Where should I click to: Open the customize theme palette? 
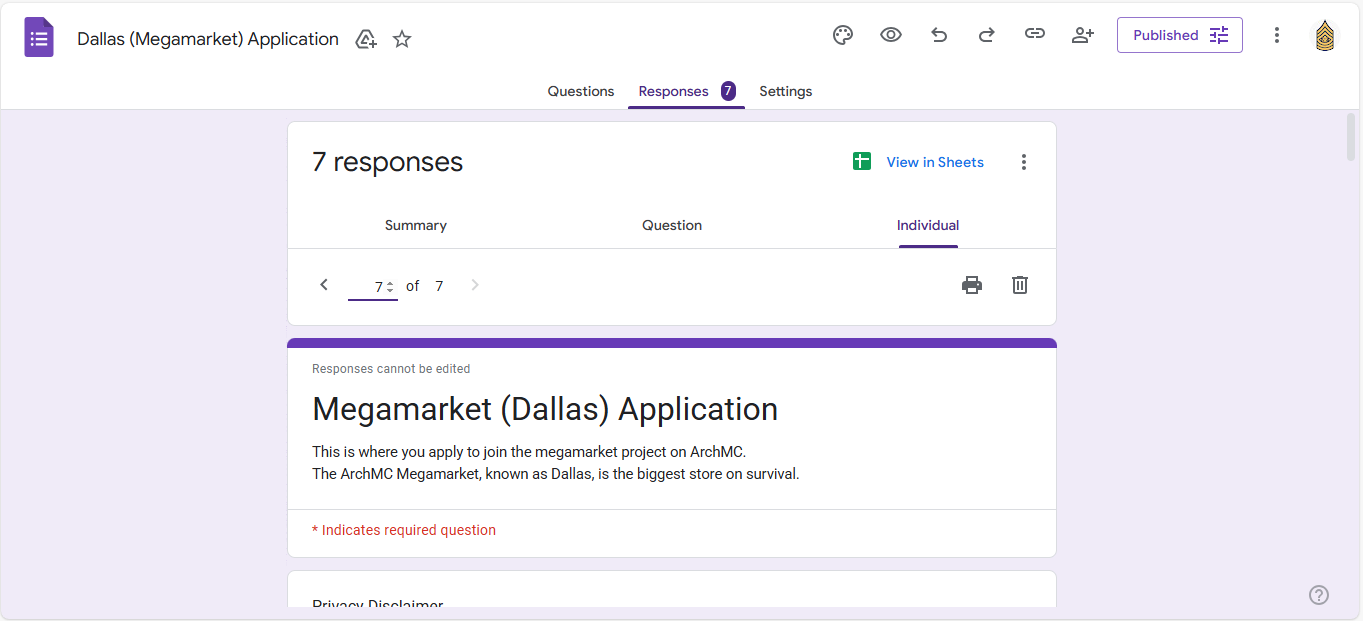pos(843,35)
